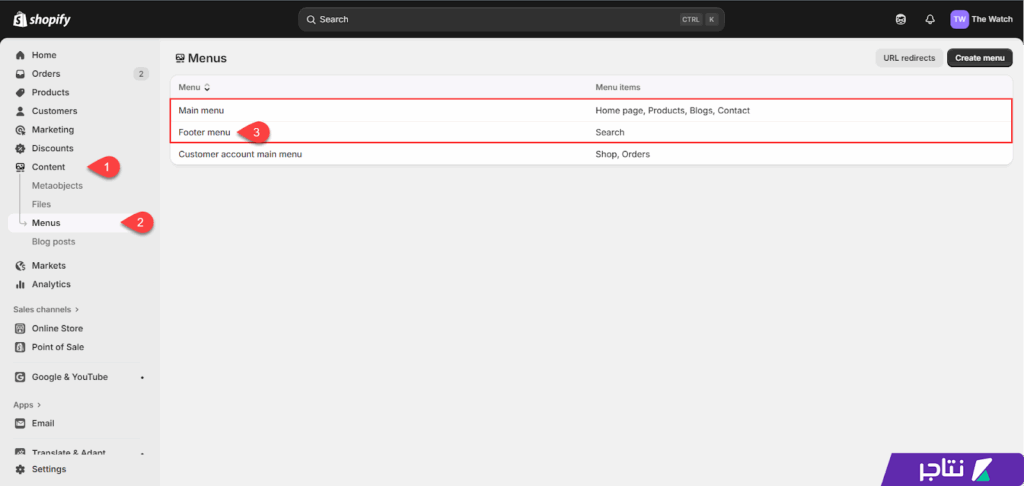Click the Sidekick icon beside the bell

901,19
